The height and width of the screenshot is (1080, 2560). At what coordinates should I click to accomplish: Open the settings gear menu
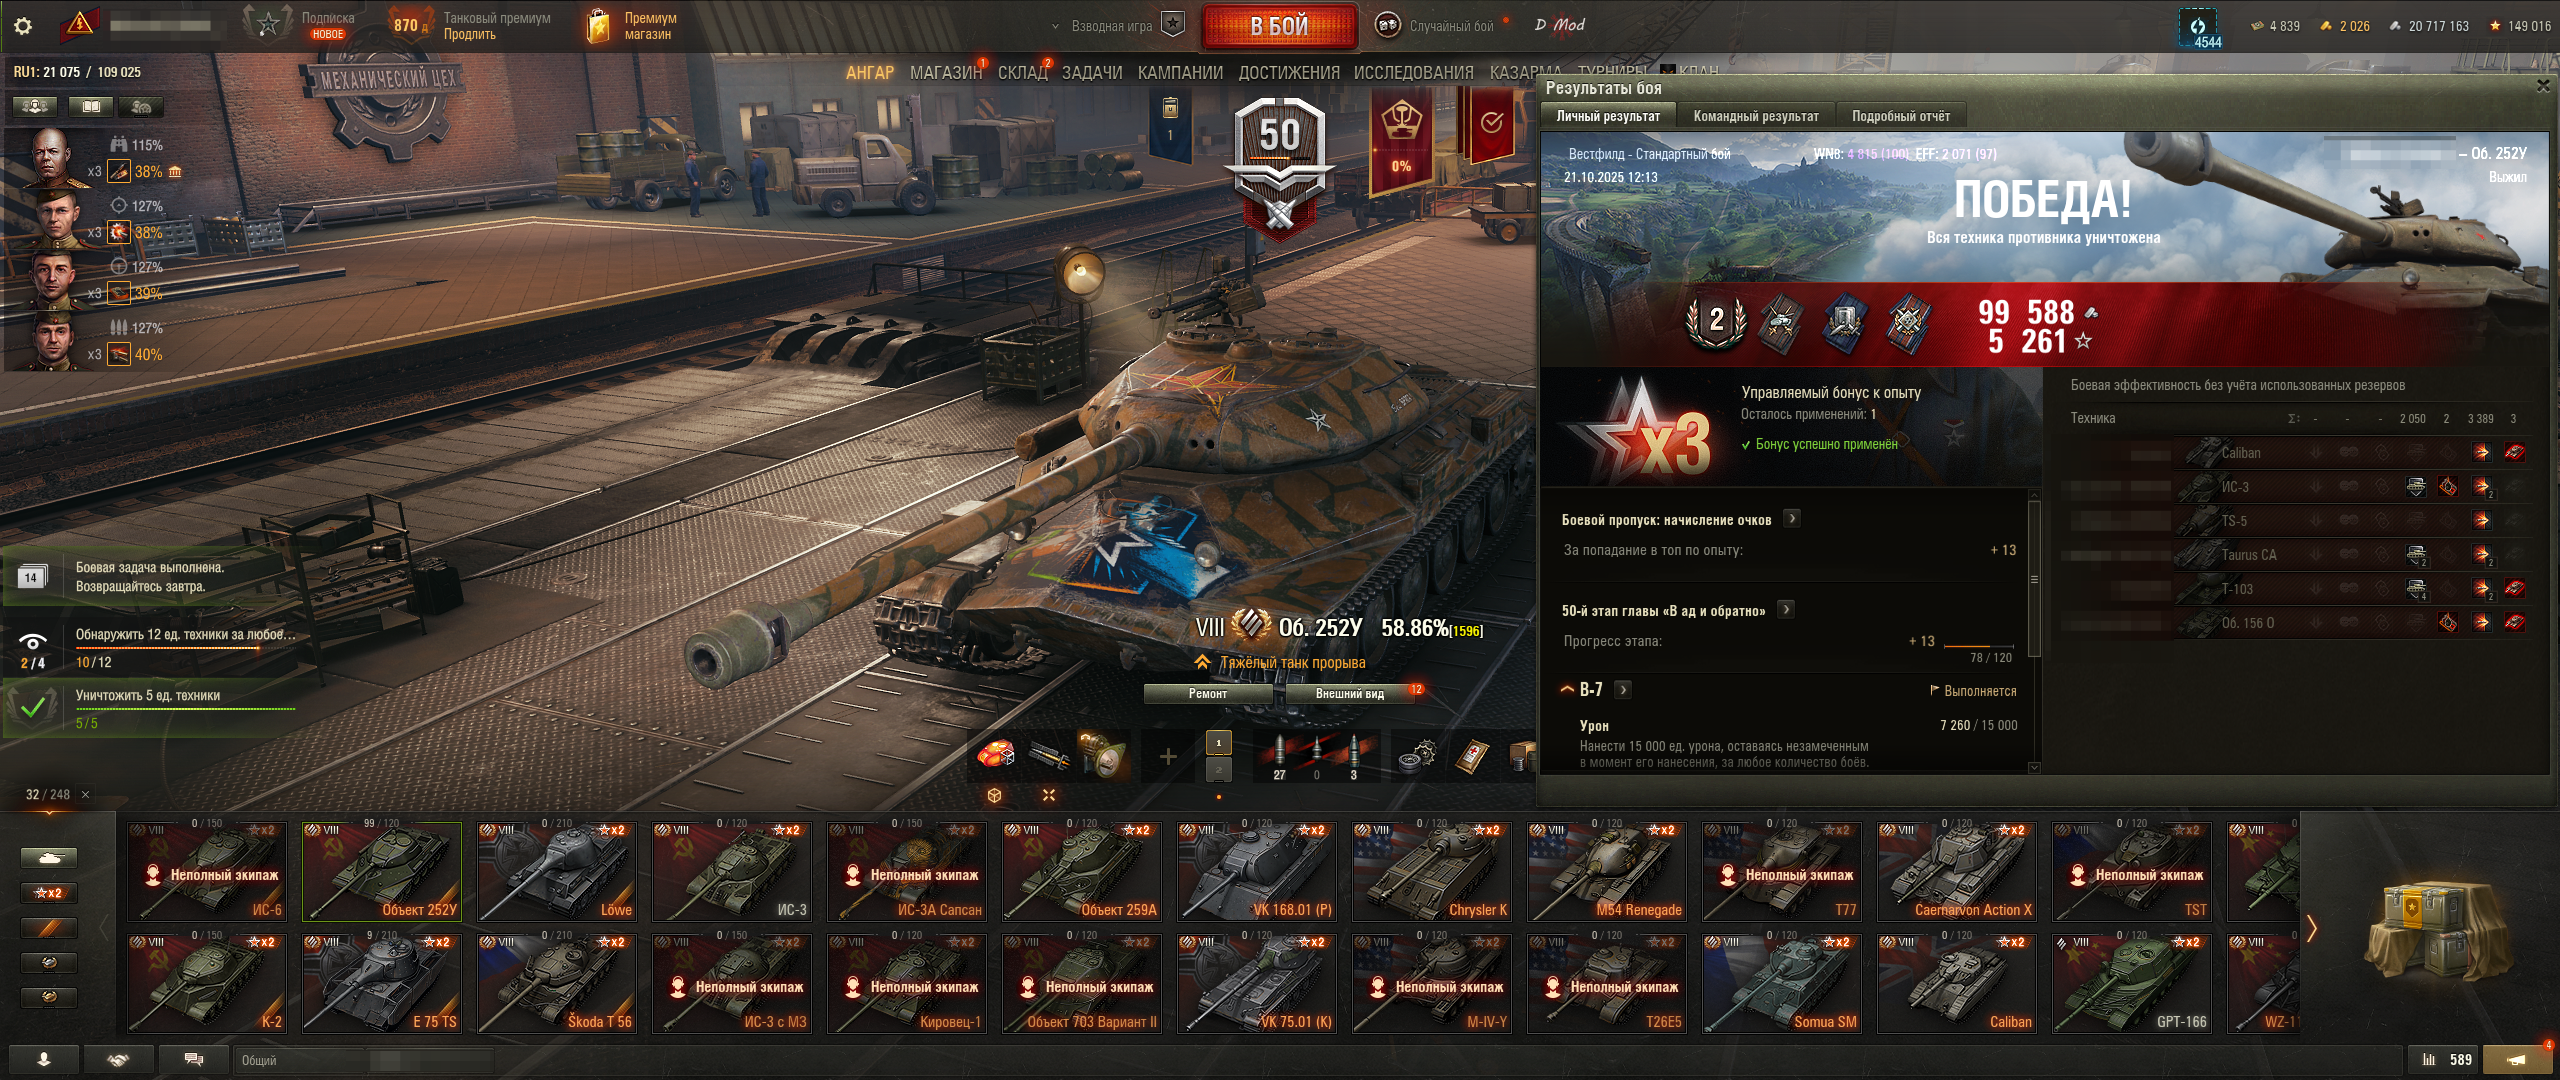23,26
